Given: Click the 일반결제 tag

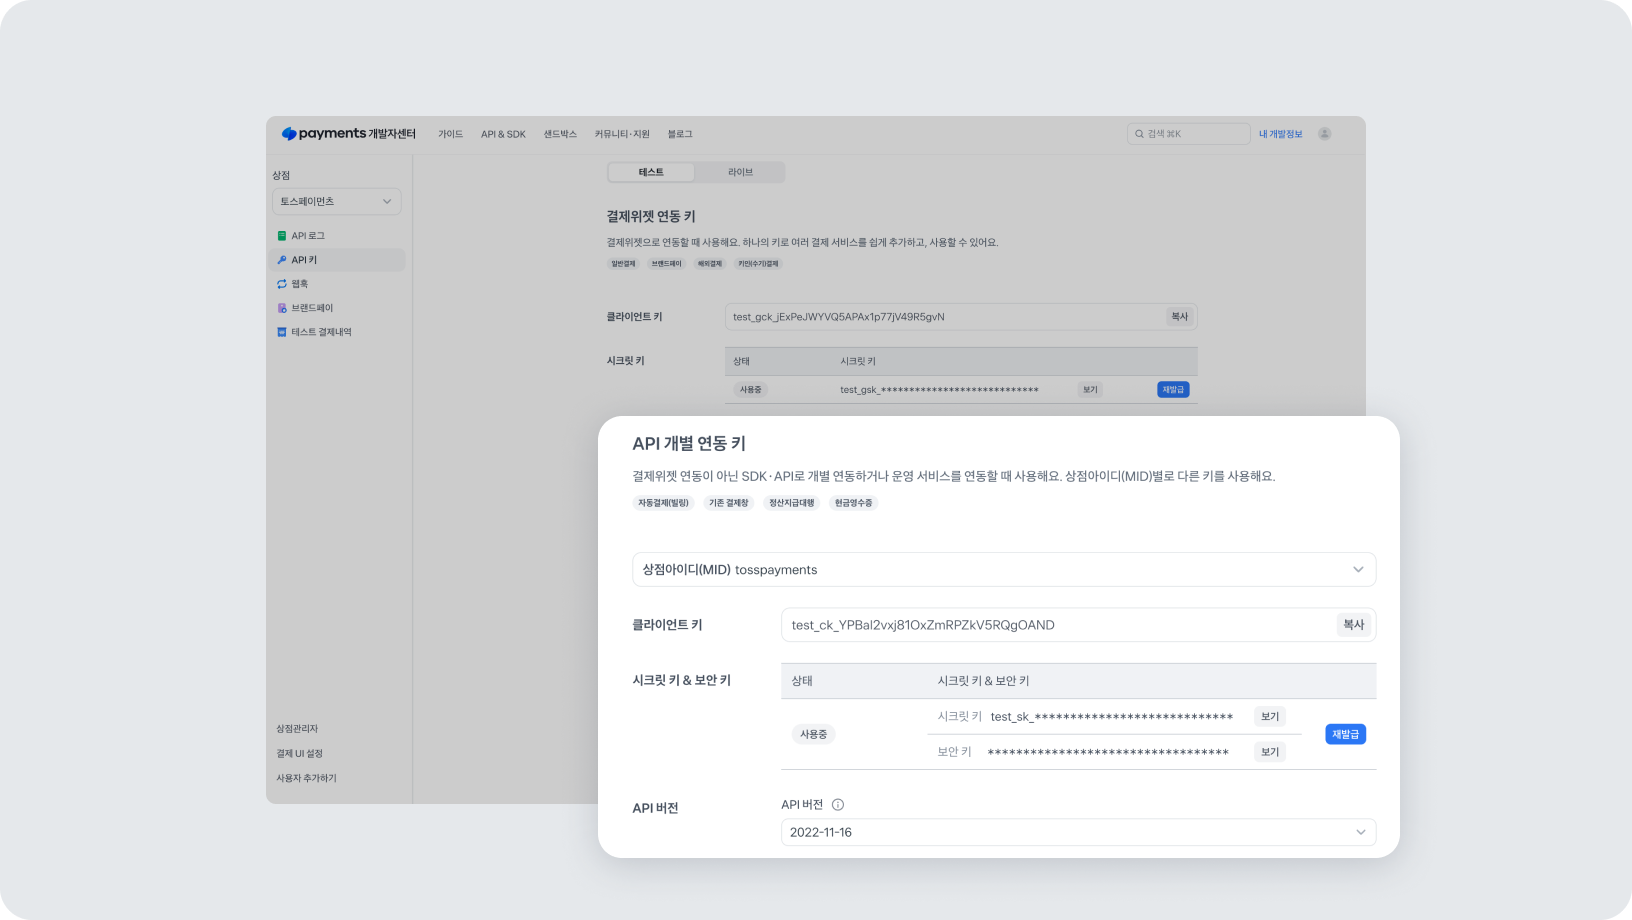Looking at the screenshot, I should click(623, 264).
